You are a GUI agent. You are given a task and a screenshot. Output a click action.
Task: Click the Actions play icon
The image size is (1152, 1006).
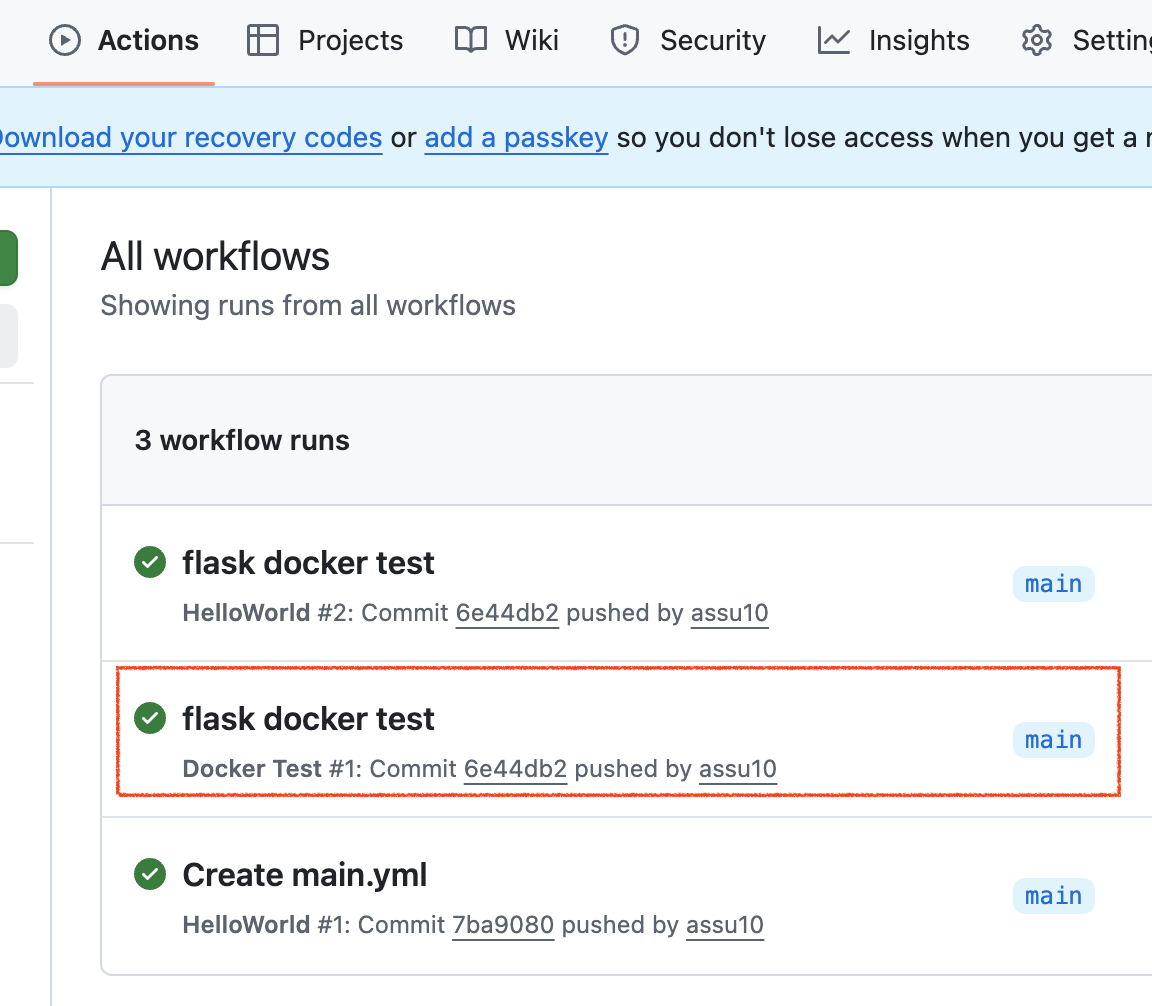tap(65, 40)
